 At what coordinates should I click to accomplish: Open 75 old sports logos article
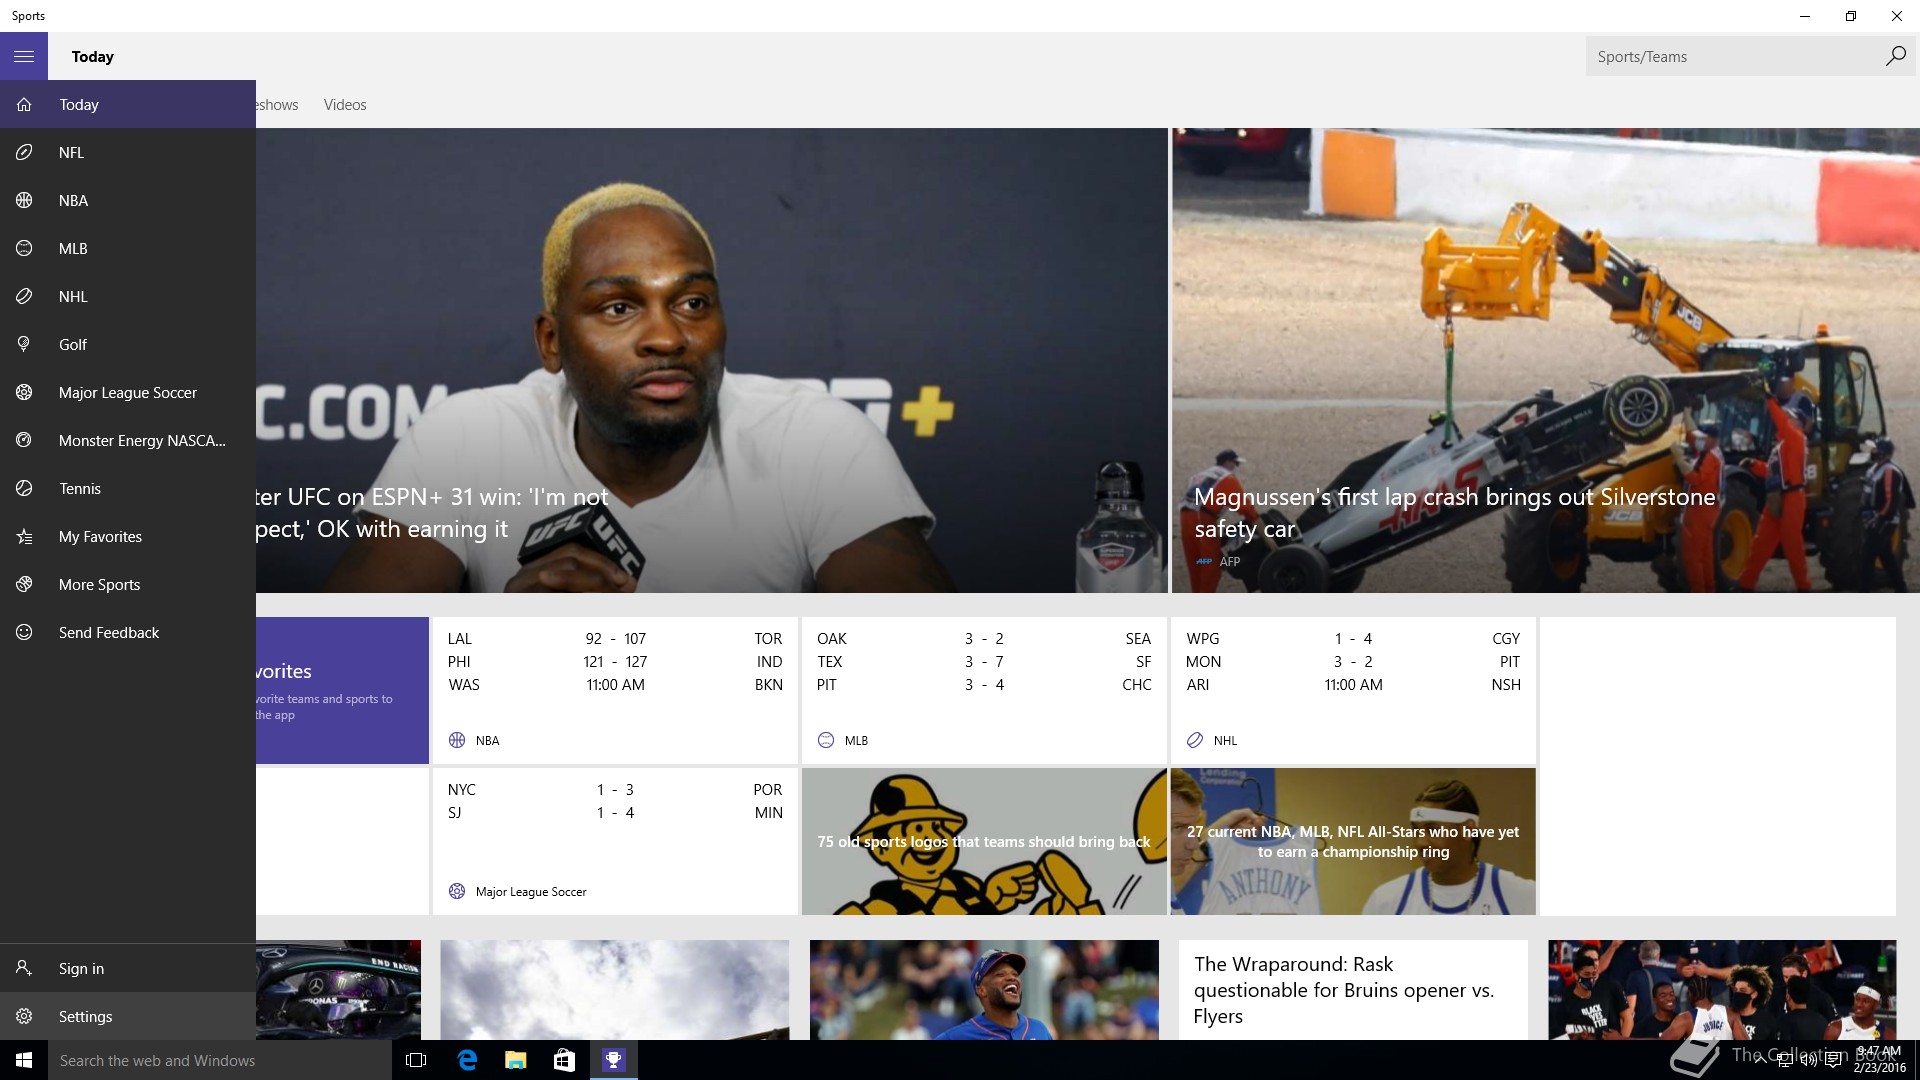[984, 841]
